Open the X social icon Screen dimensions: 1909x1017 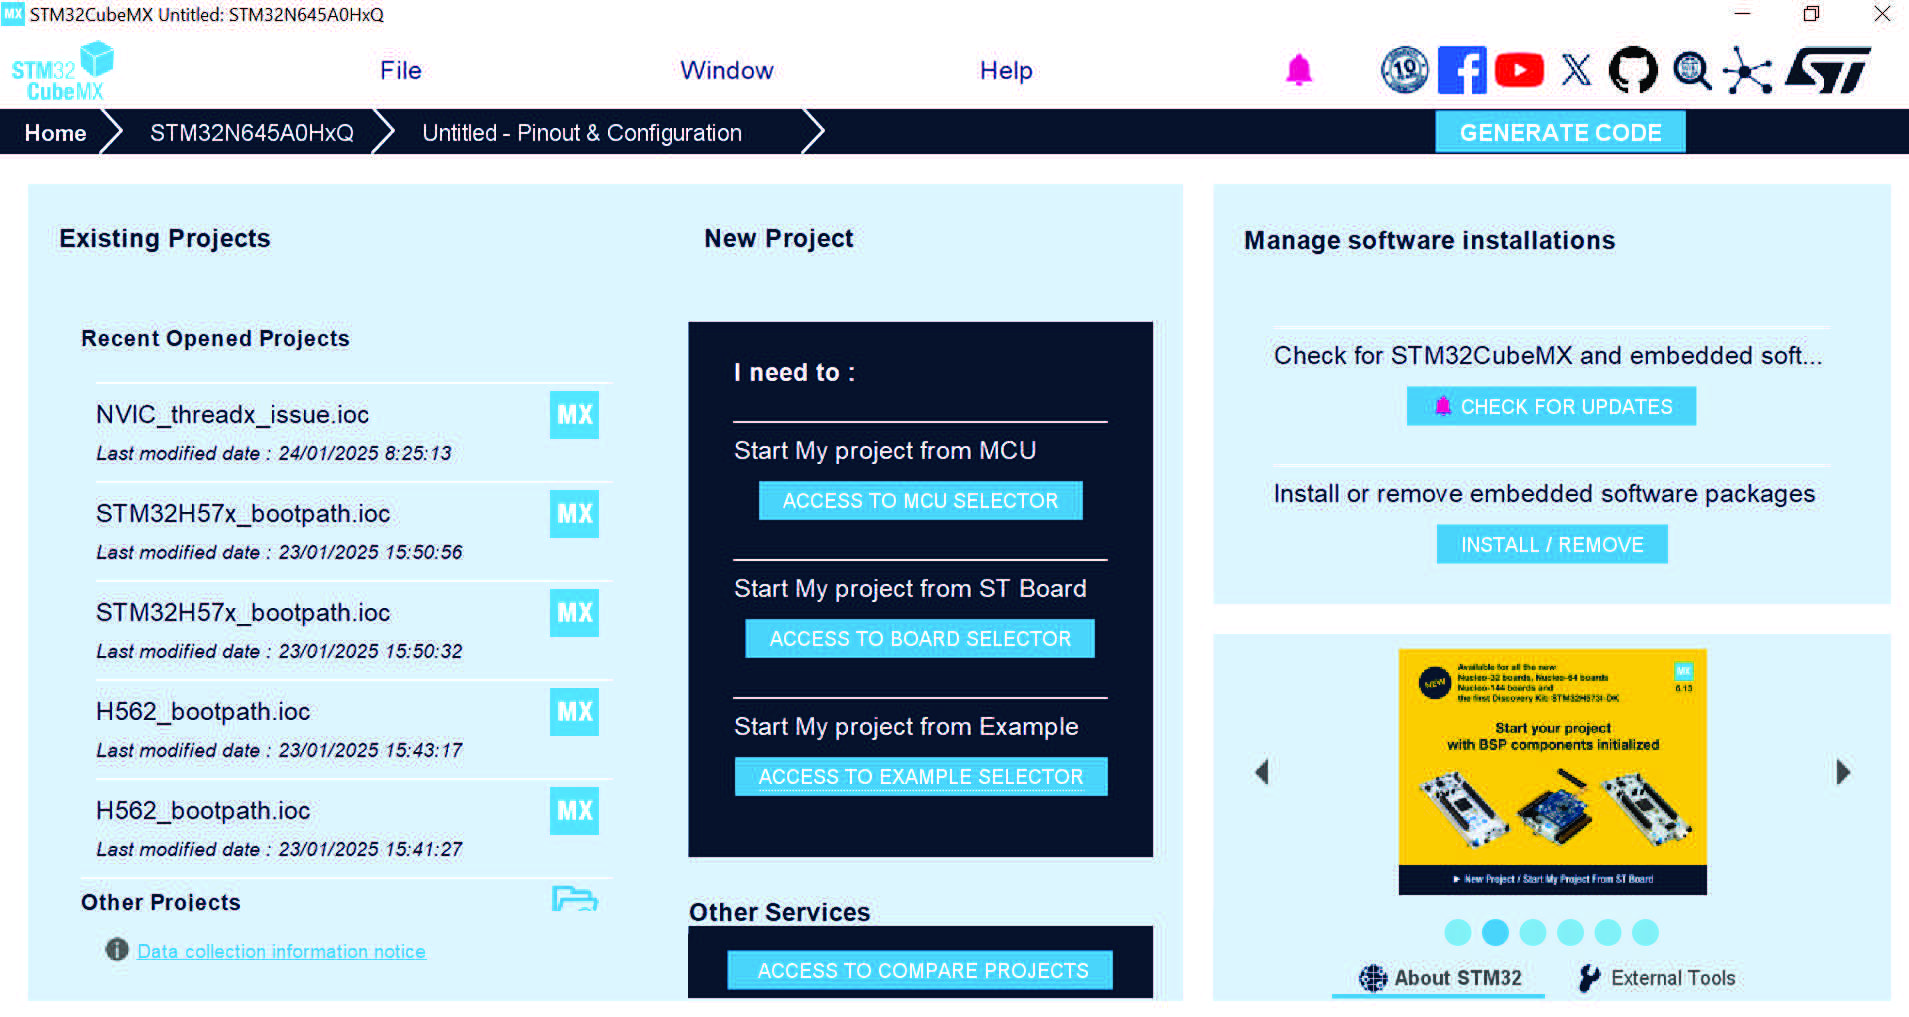[1576, 70]
